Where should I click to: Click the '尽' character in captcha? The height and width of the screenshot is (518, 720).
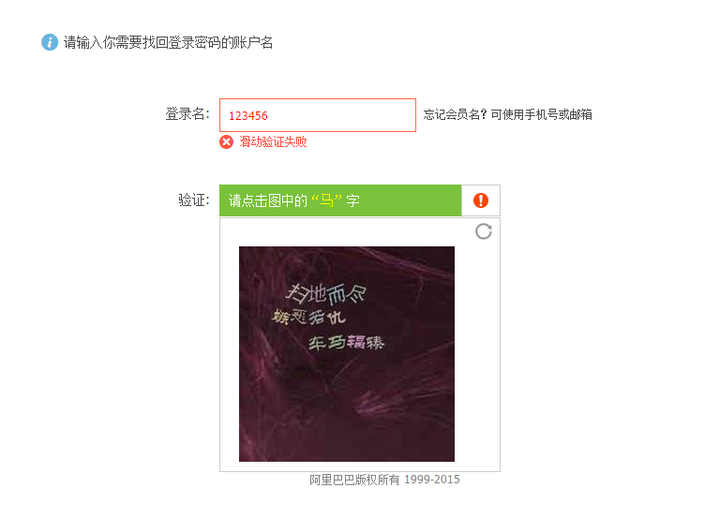pos(357,294)
